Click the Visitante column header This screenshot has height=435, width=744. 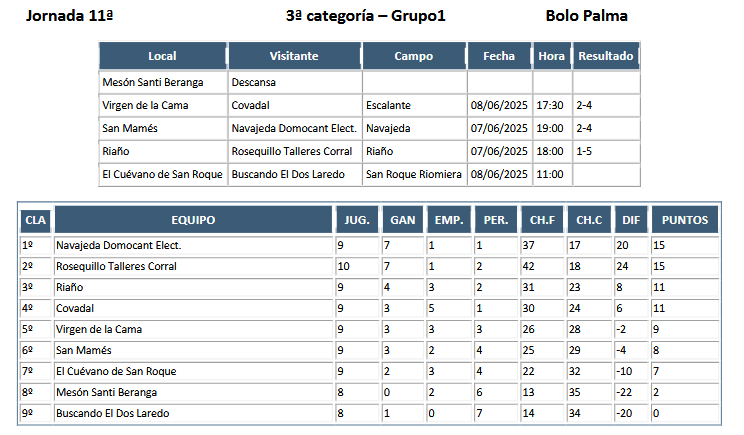[x=295, y=56]
